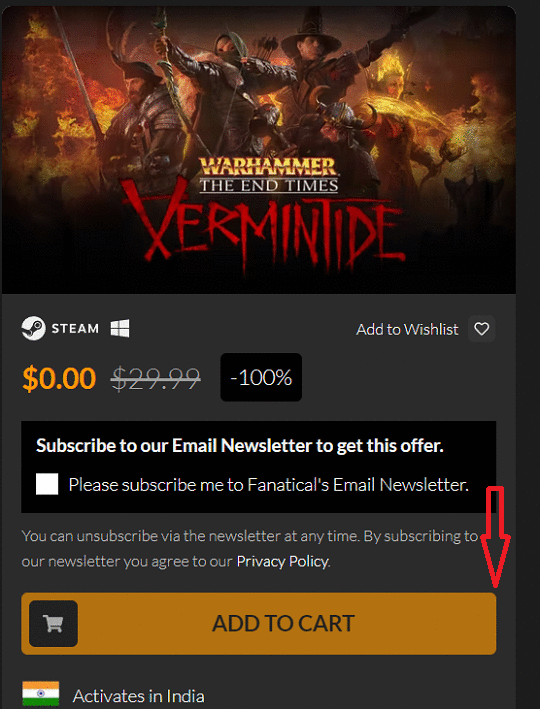Click the Steam logo icon
This screenshot has height=709, width=540.
33,328
